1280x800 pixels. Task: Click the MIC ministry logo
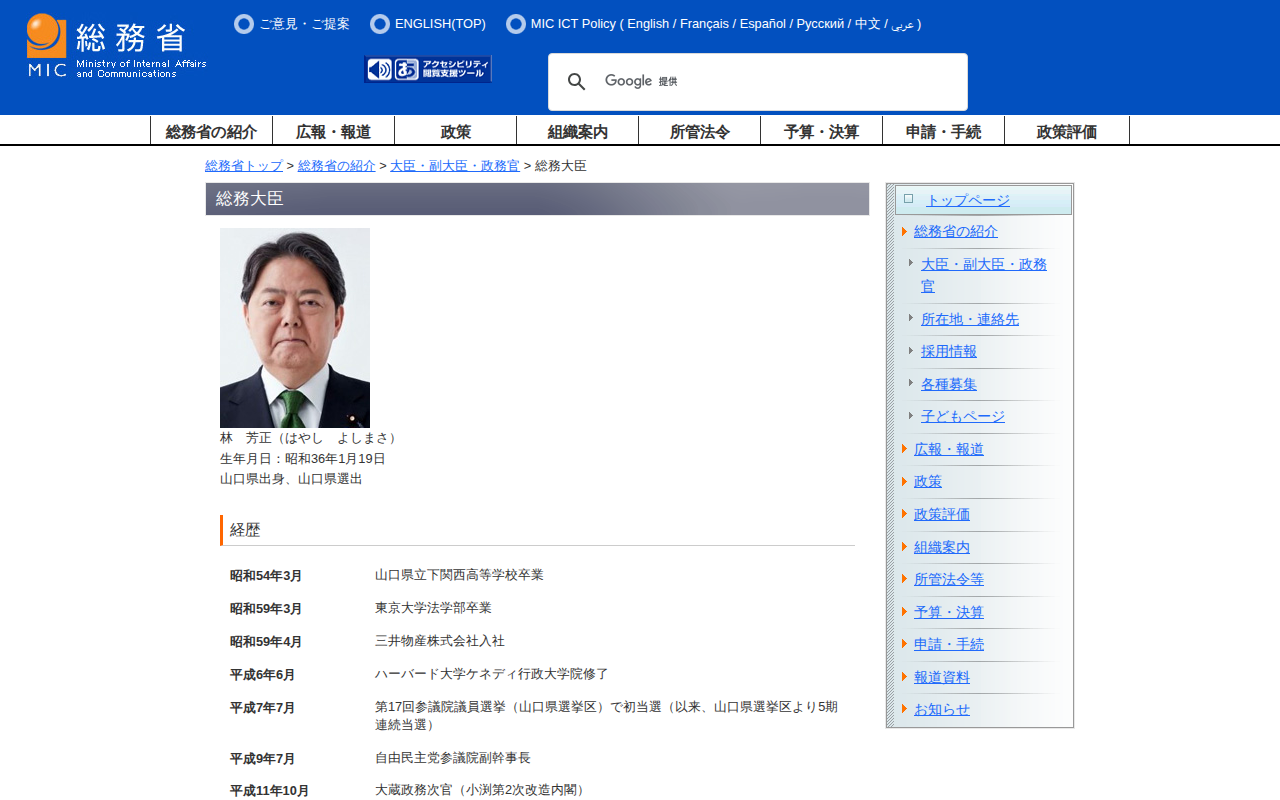click(116, 46)
